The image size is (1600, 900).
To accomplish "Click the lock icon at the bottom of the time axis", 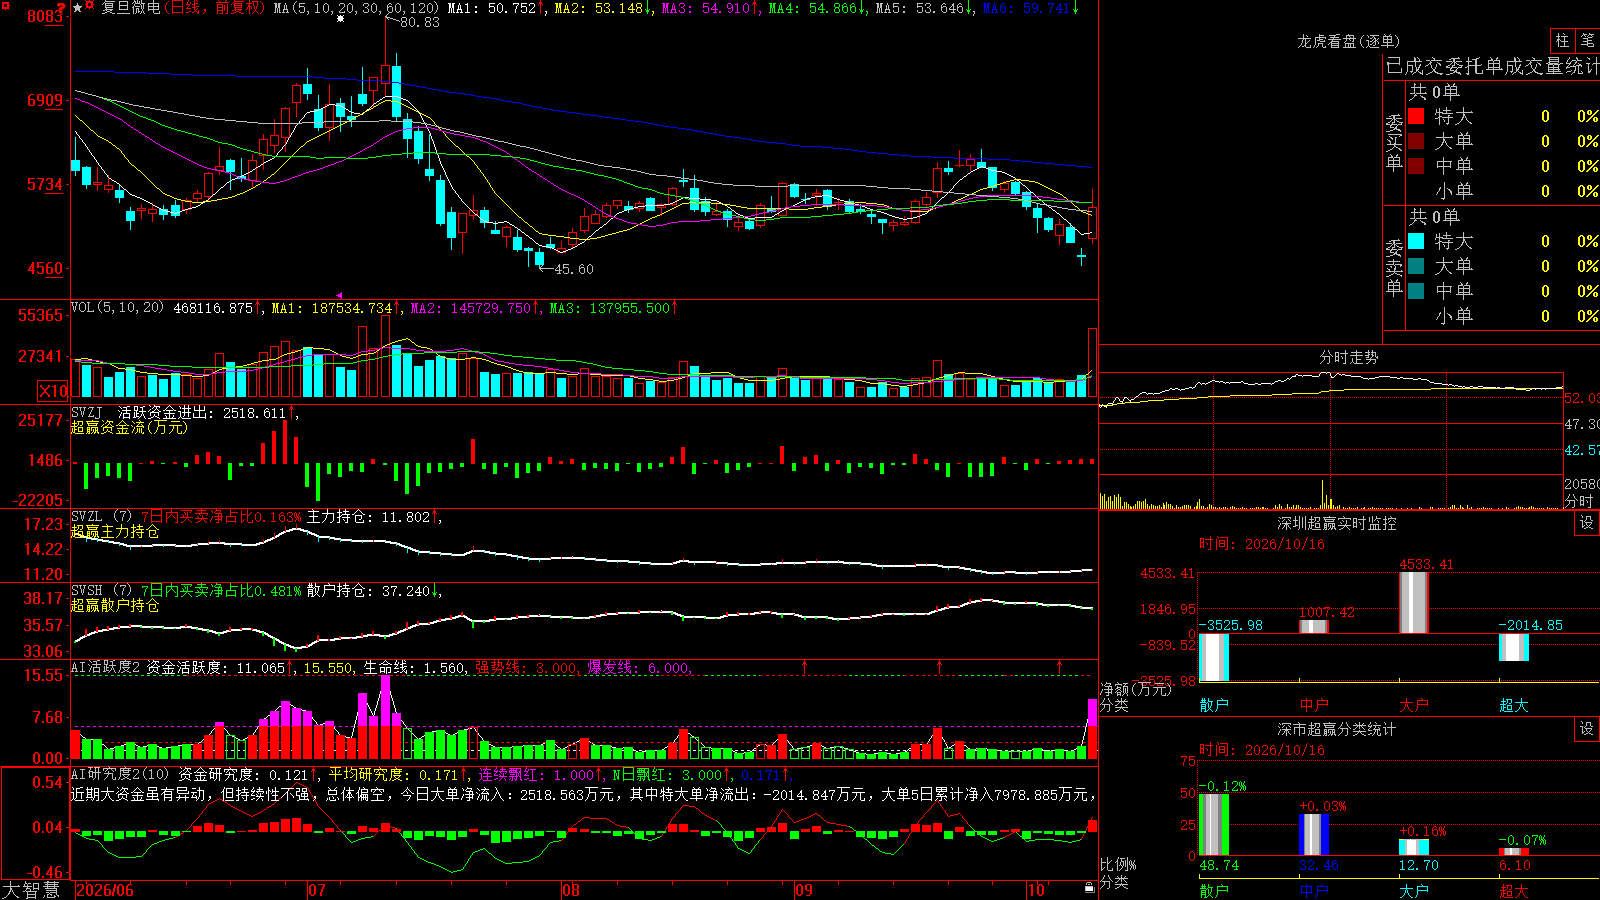I will point(1090,888).
